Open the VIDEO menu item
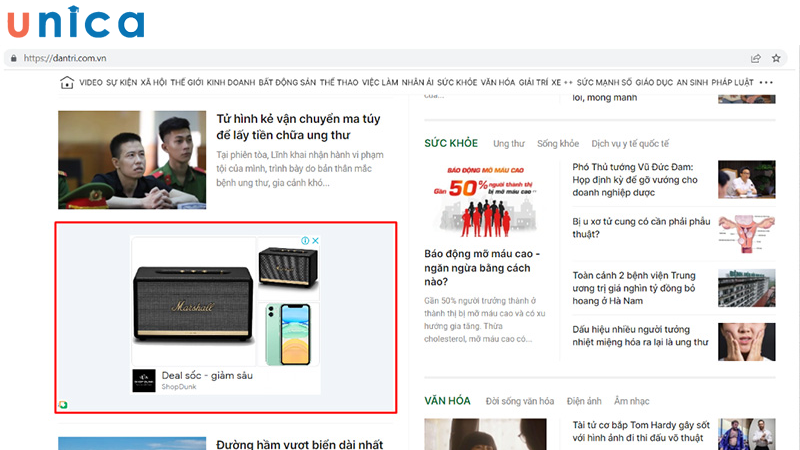This screenshot has width=800, height=450. click(91, 82)
